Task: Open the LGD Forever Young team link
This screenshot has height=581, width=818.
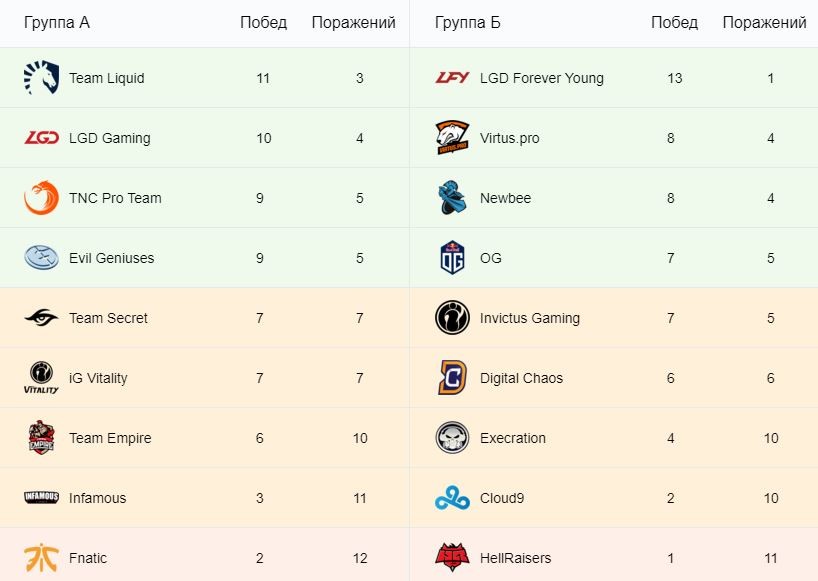Action: point(541,78)
